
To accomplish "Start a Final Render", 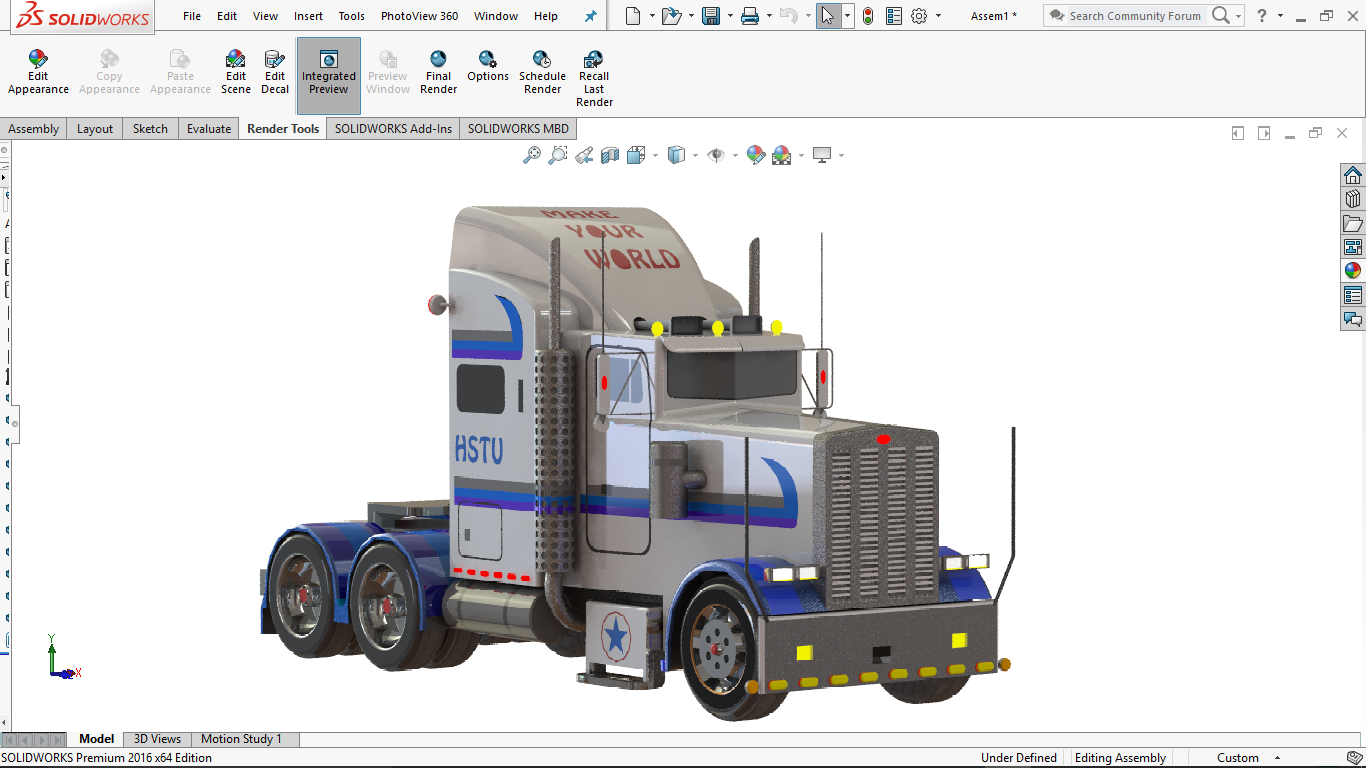I will [x=438, y=72].
